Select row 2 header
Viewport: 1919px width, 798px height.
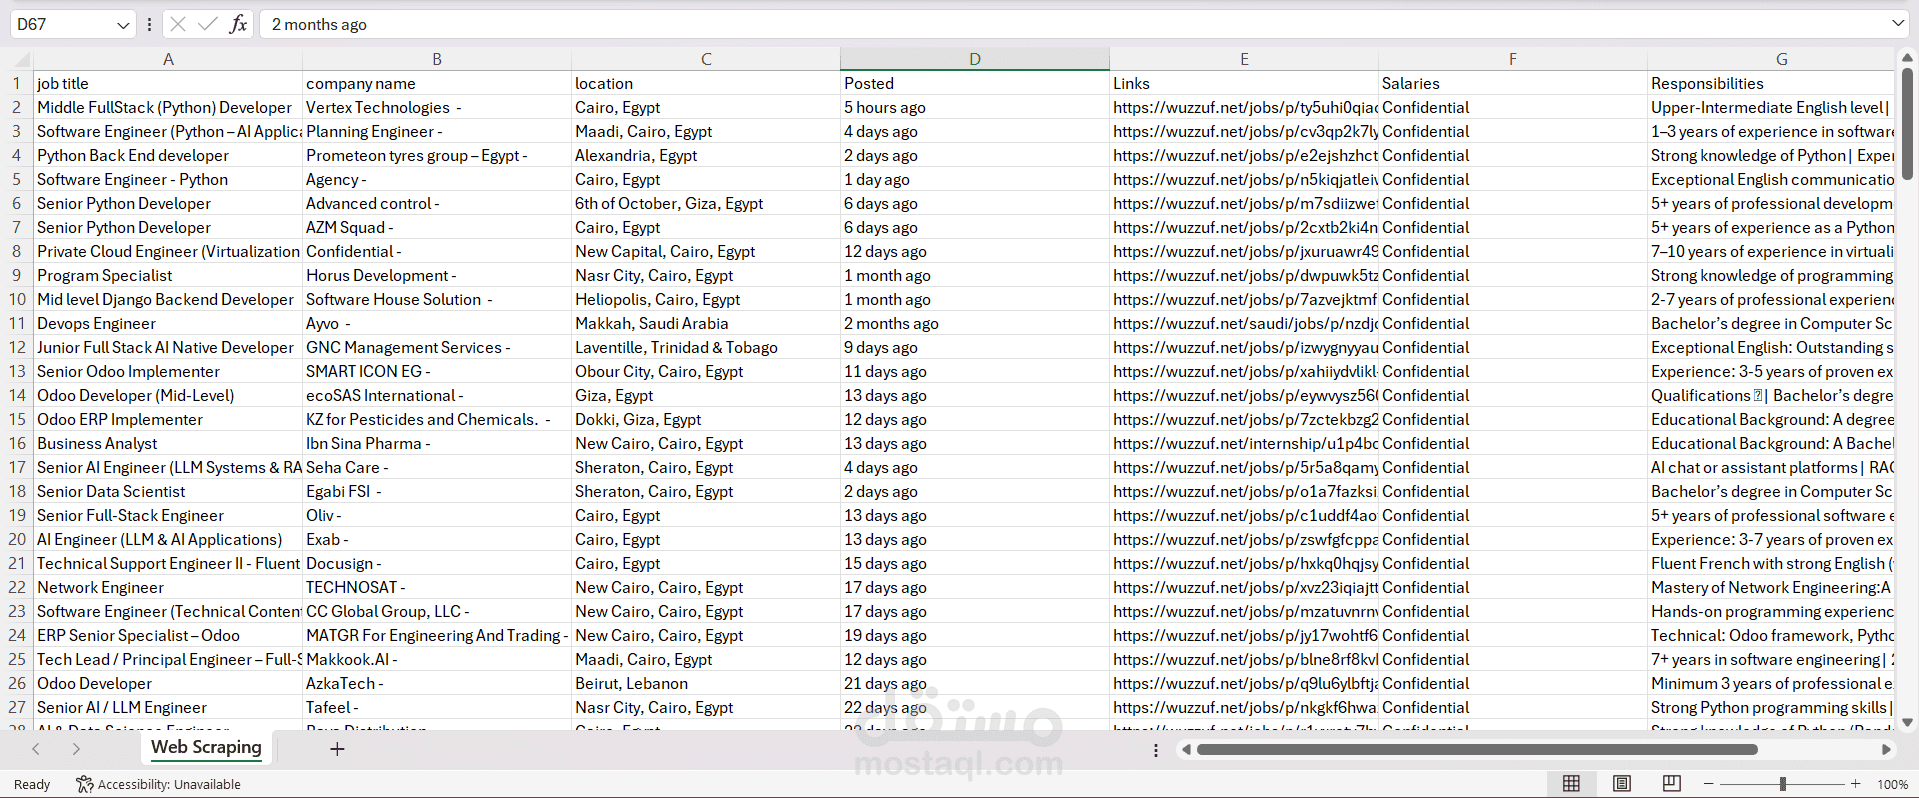(x=17, y=107)
